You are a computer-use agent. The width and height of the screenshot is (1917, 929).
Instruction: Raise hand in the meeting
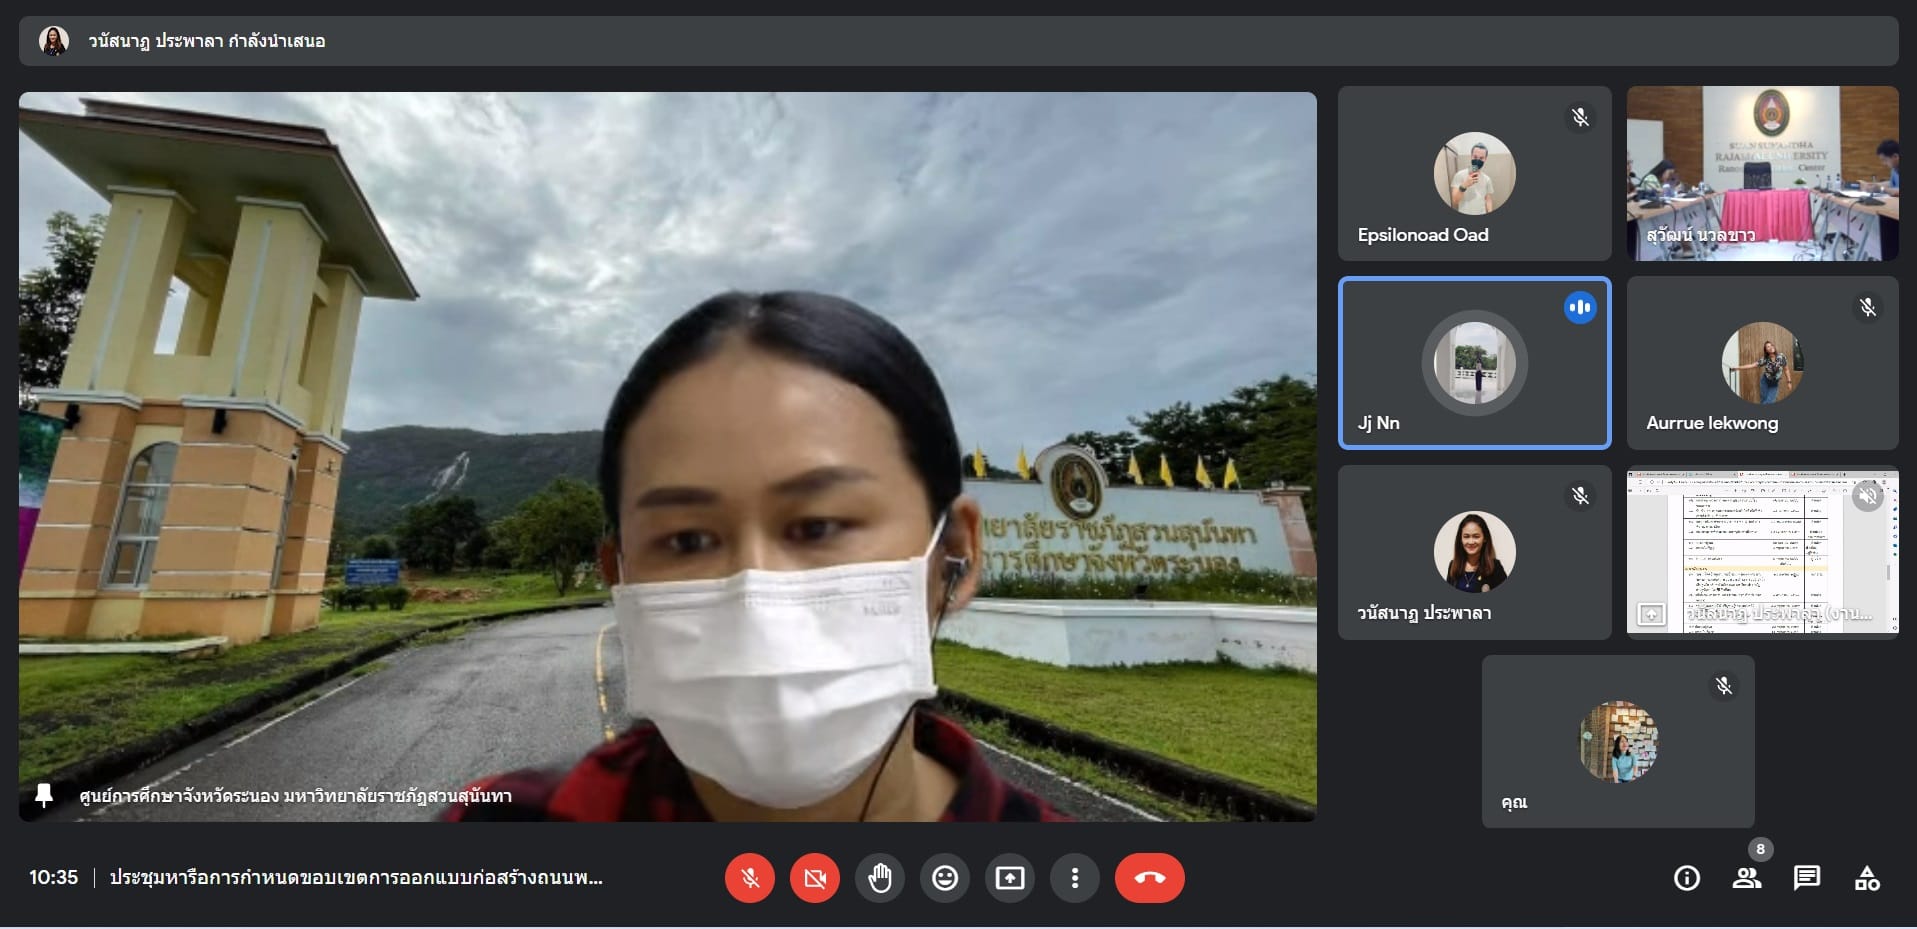(880, 878)
